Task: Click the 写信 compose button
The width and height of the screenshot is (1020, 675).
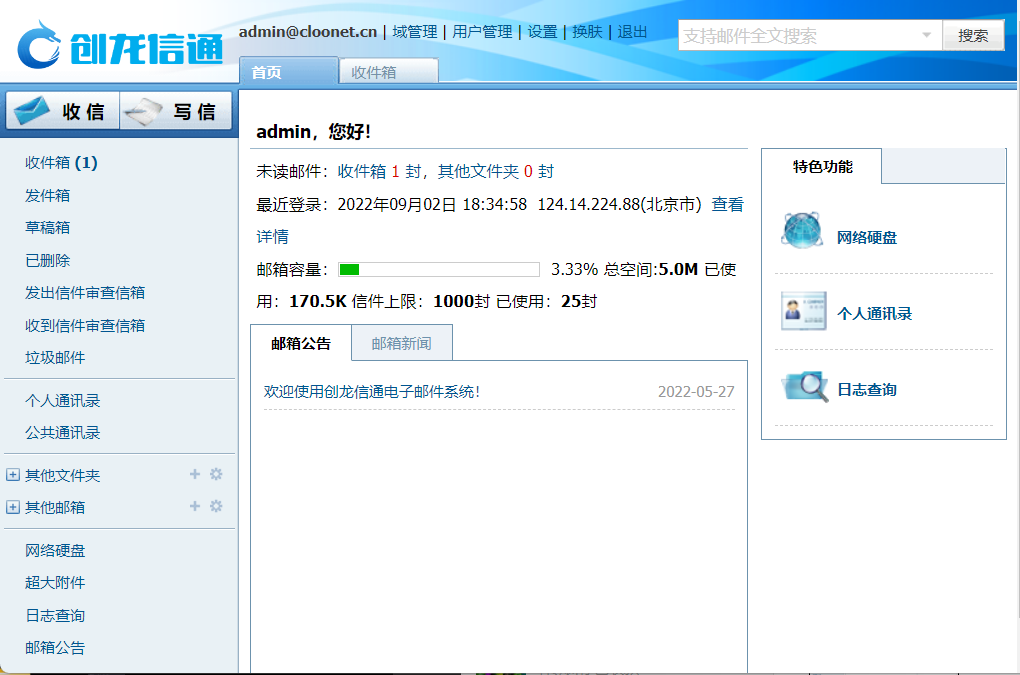Action: [177, 111]
